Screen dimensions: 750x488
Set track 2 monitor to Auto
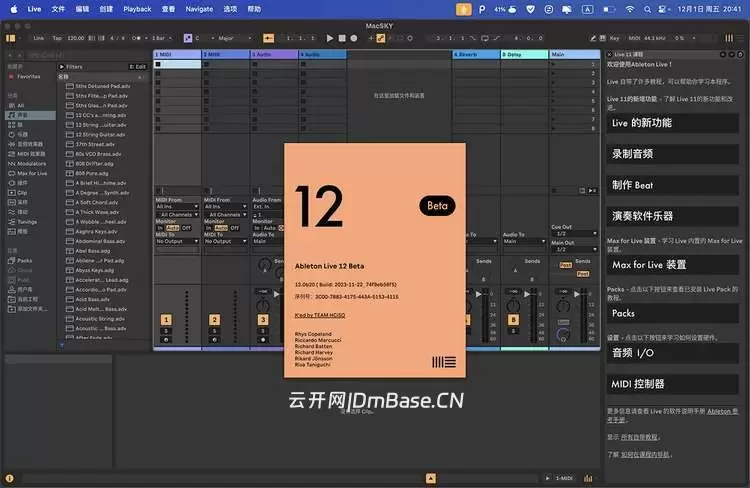click(221, 228)
